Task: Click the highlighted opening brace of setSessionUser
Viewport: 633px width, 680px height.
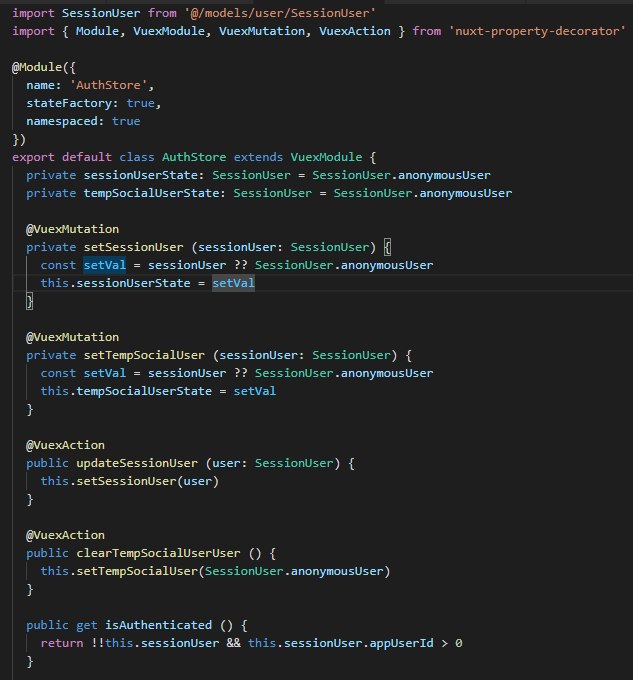Action: point(387,247)
